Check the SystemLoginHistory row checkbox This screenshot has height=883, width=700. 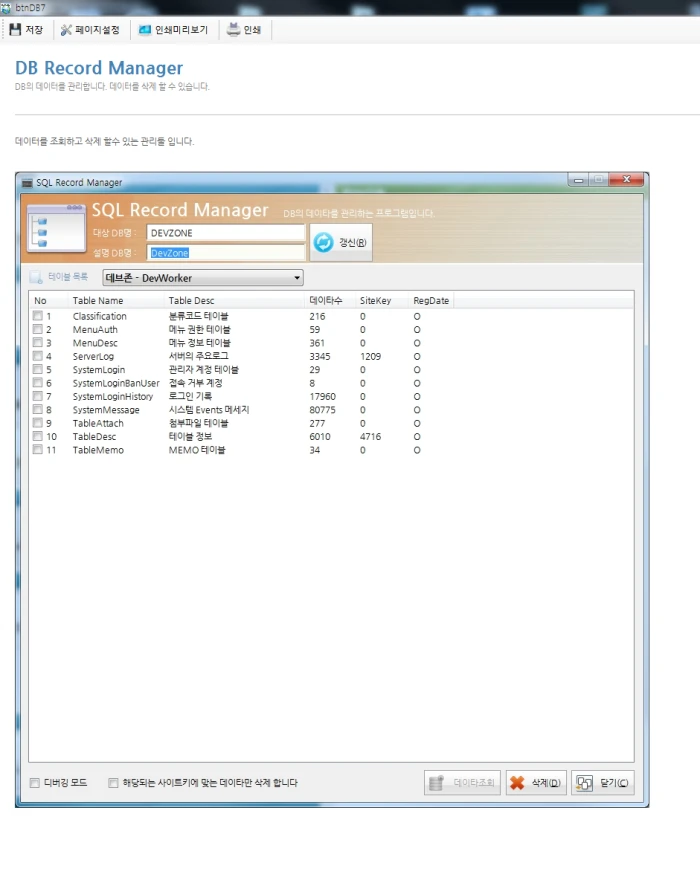(x=37, y=396)
